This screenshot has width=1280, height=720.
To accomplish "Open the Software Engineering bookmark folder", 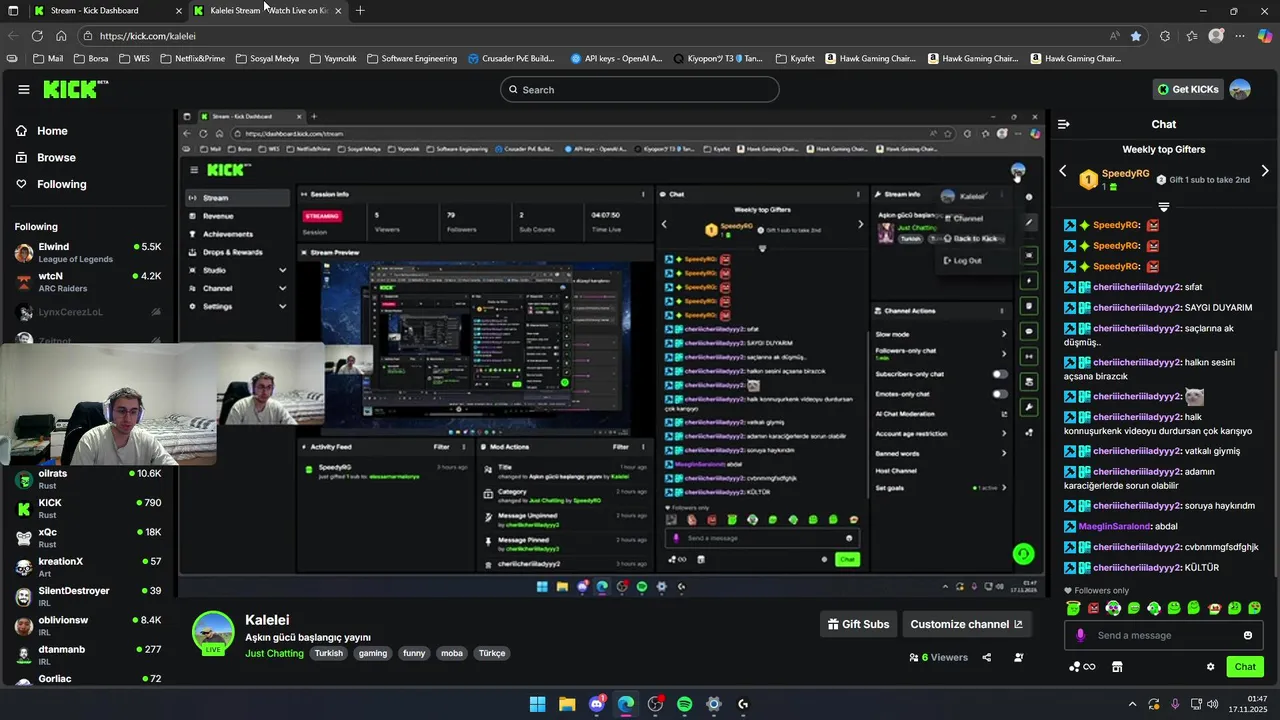I will [x=412, y=59].
